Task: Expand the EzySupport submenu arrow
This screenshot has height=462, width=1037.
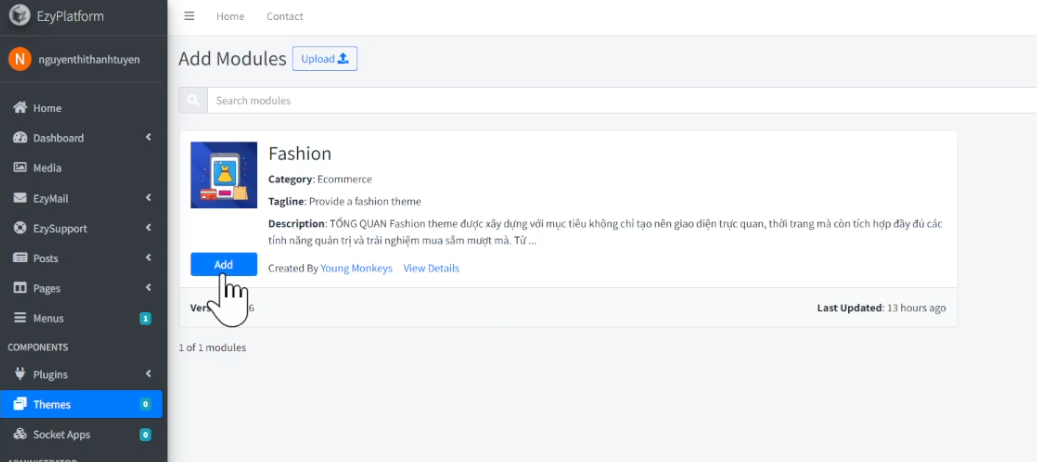Action: 148,228
